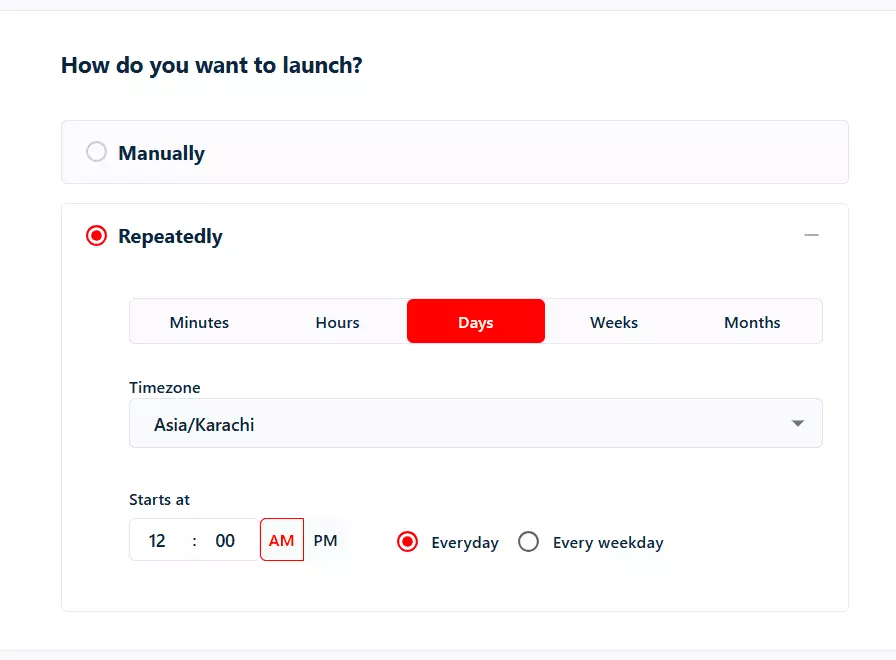The height and width of the screenshot is (660, 896).
Task: Click the How do you want to launch heading
Action: tap(211, 65)
